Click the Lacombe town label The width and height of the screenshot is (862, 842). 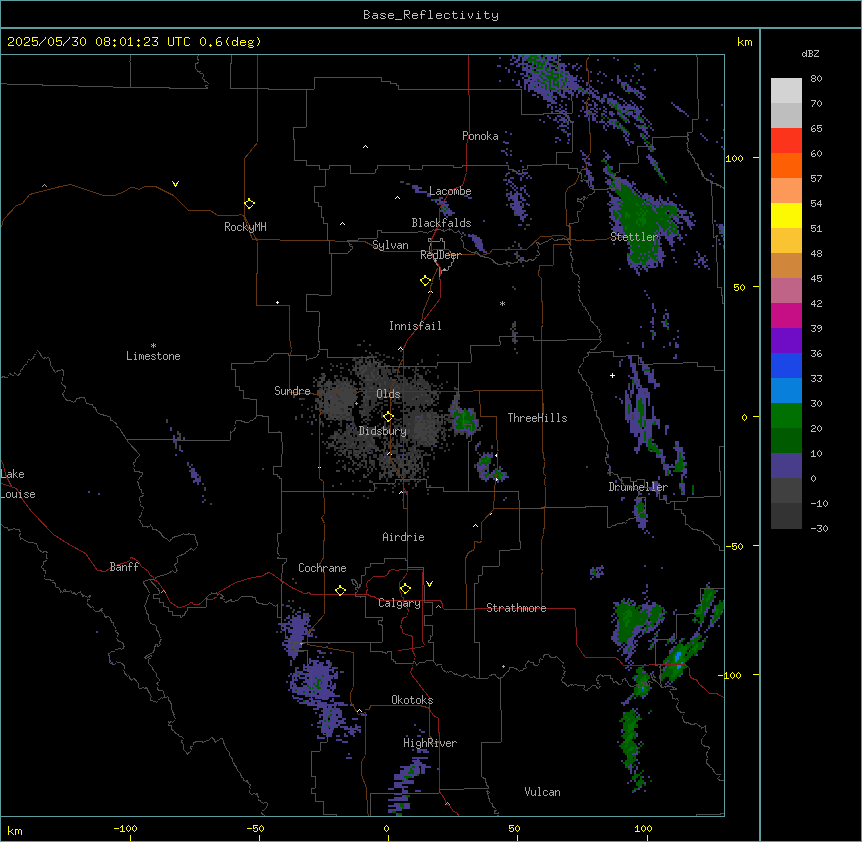(x=450, y=191)
